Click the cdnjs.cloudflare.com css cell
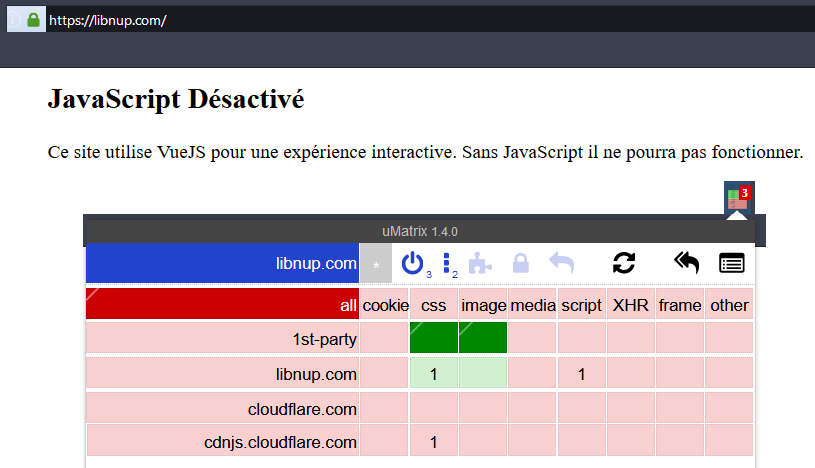815x468 pixels. tap(434, 441)
